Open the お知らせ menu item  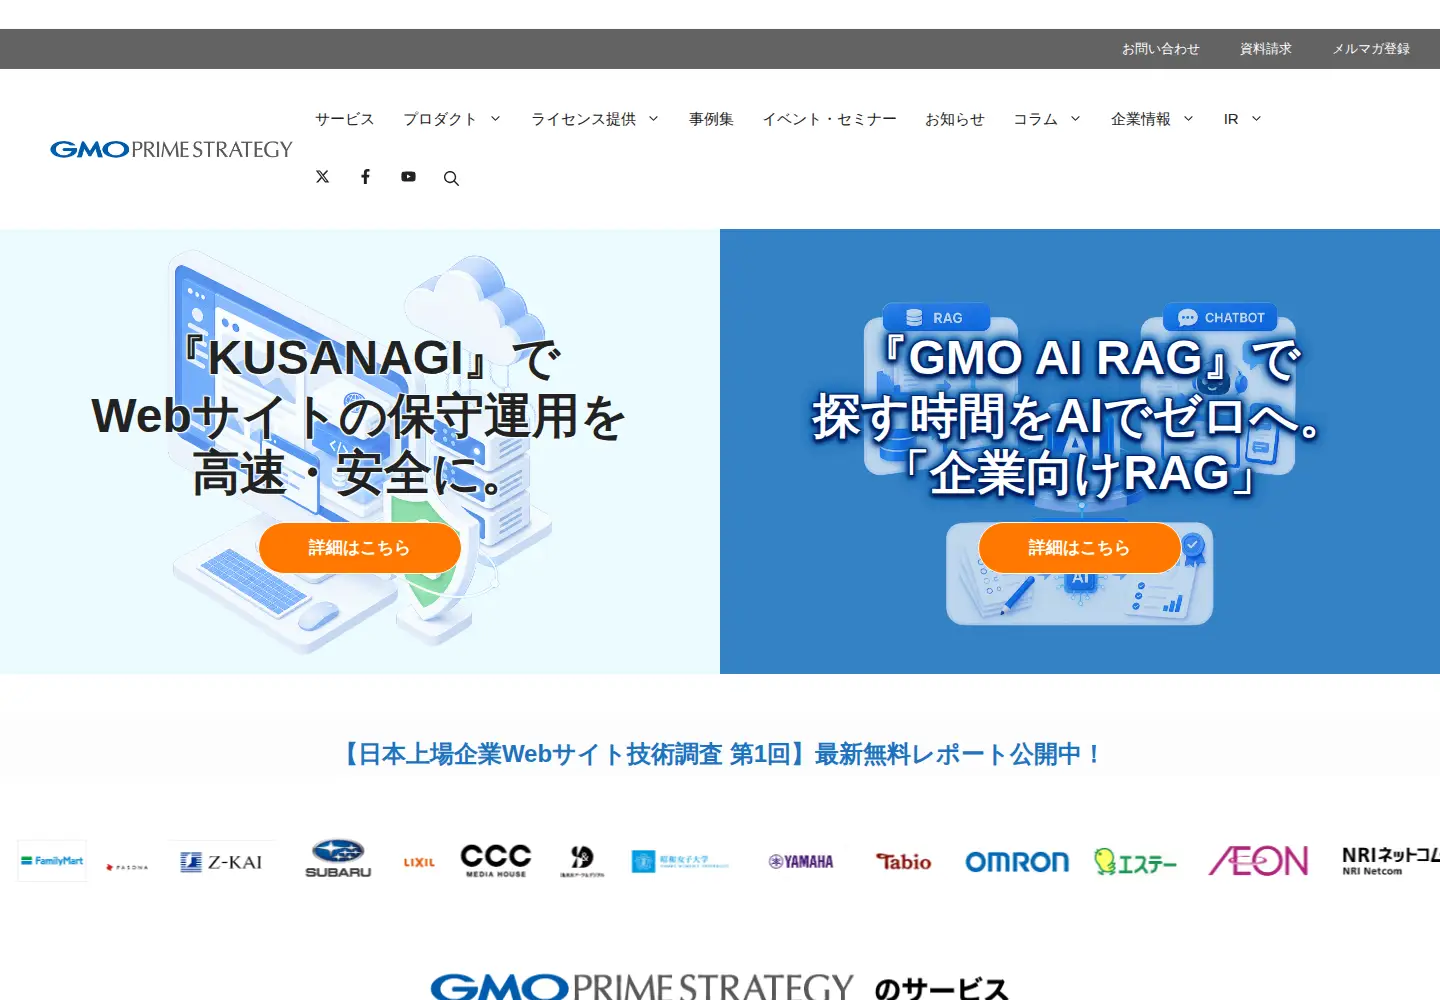955,119
